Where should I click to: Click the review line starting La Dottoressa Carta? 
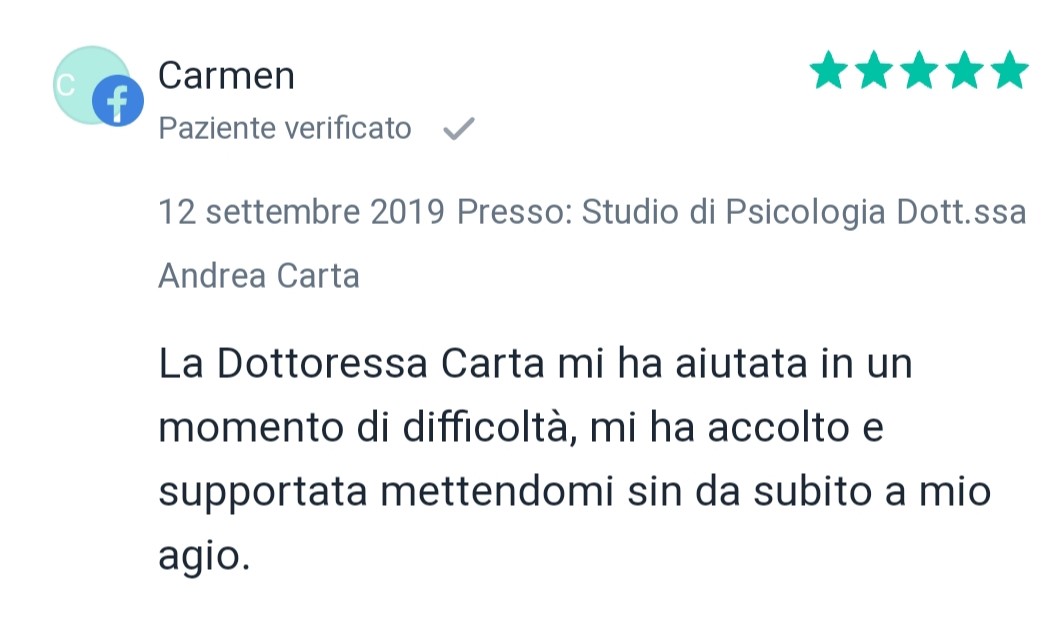tap(535, 363)
